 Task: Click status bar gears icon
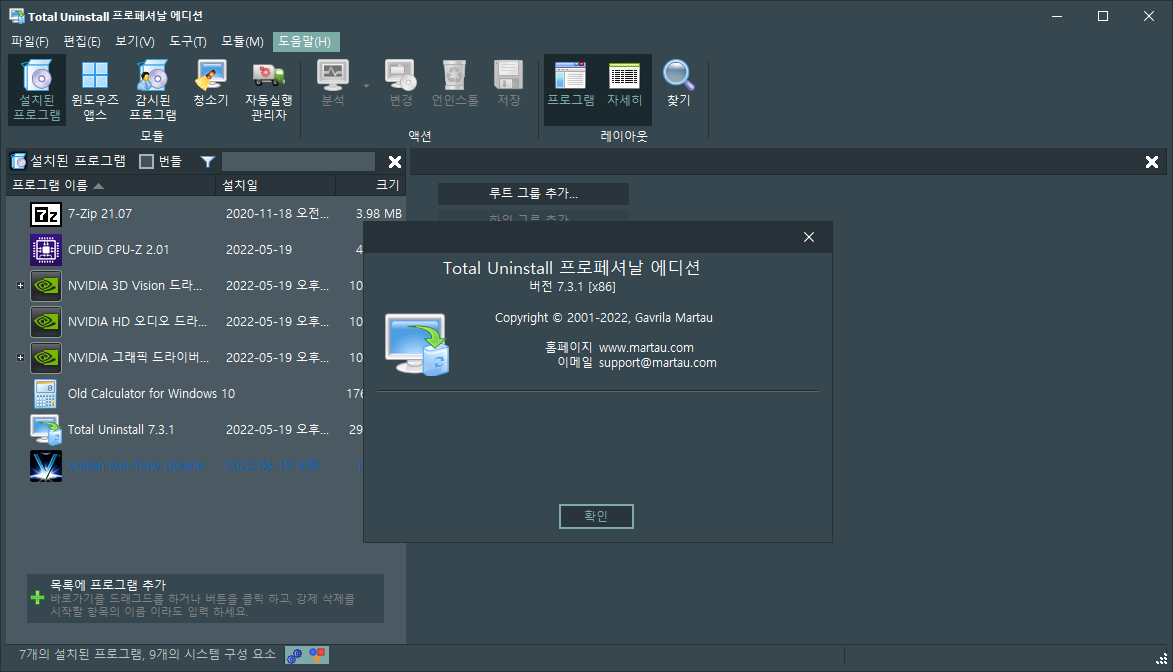point(295,656)
